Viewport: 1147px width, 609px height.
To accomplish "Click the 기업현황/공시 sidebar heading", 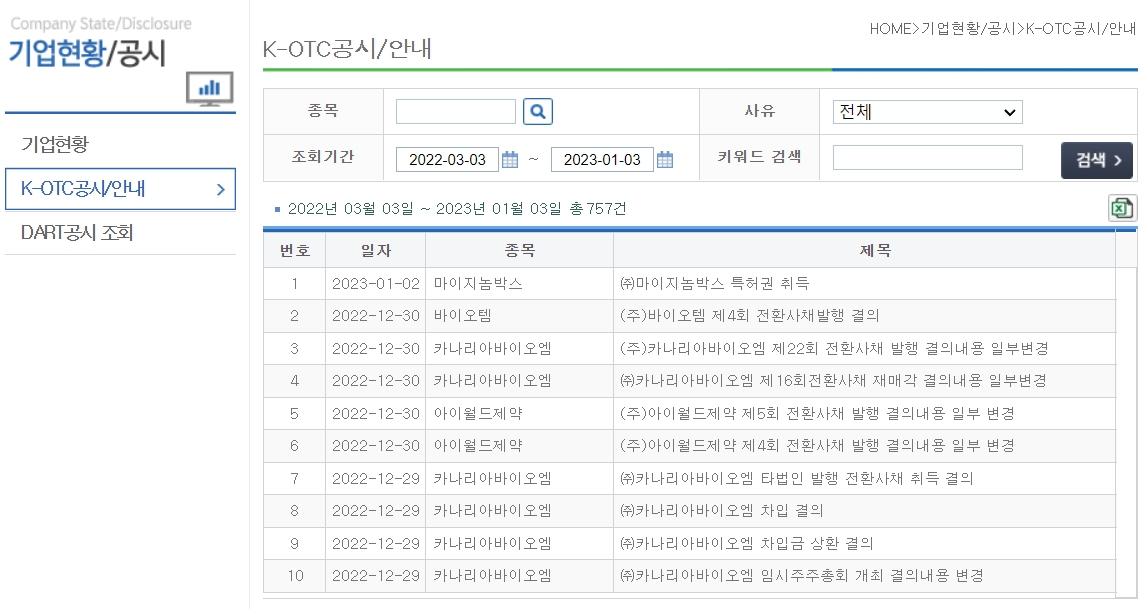I will (87, 53).
